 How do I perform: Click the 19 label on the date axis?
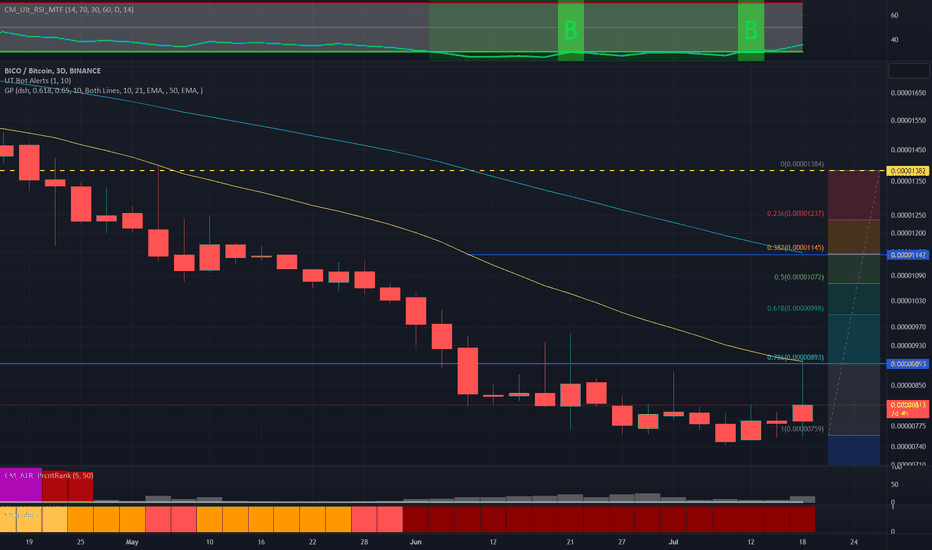point(29,542)
